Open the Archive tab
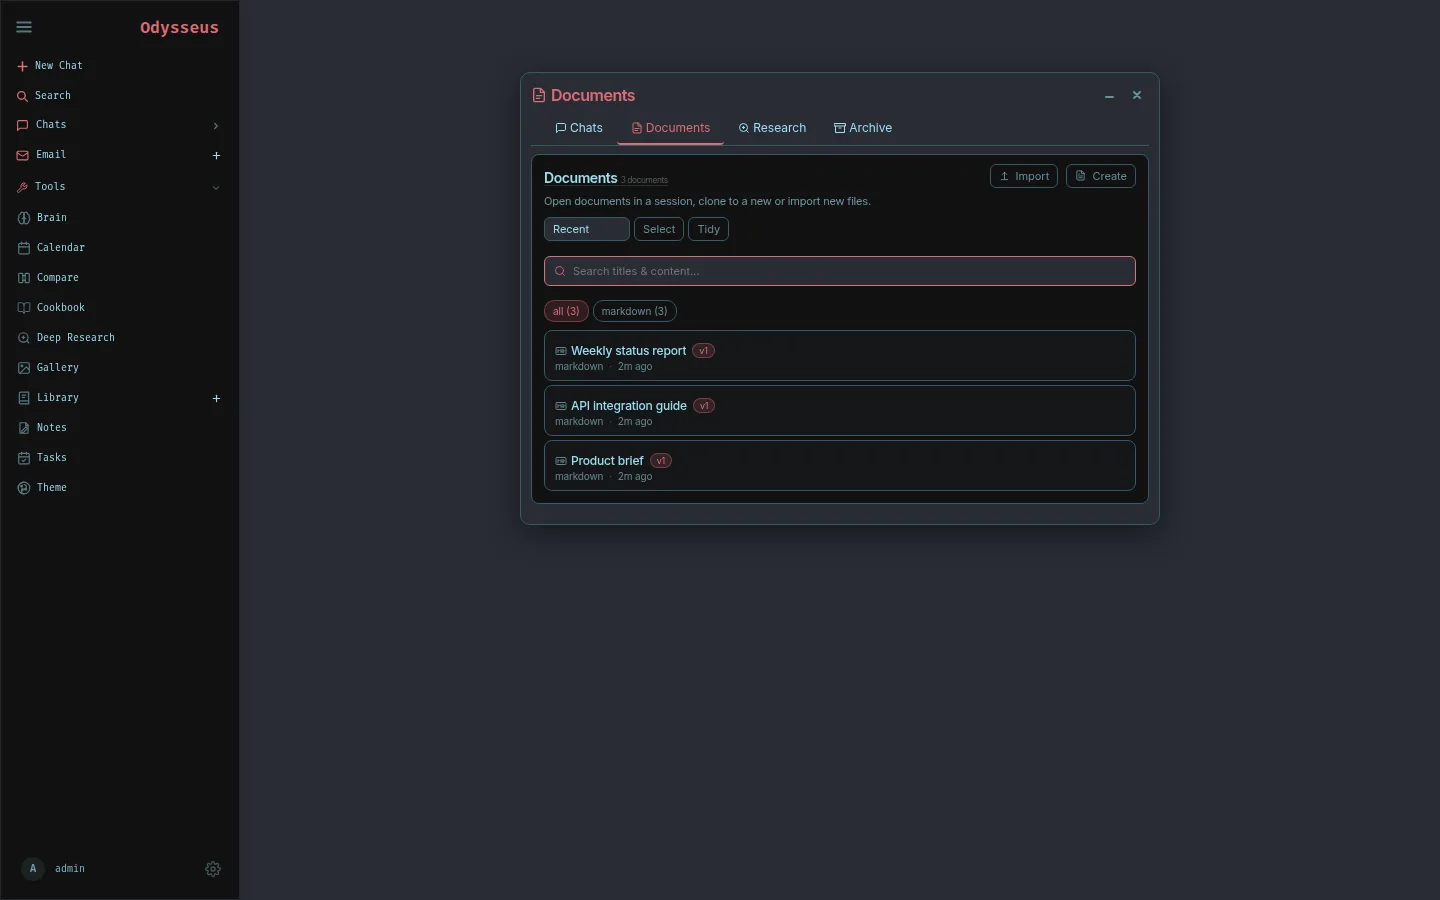 tap(863, 128)
